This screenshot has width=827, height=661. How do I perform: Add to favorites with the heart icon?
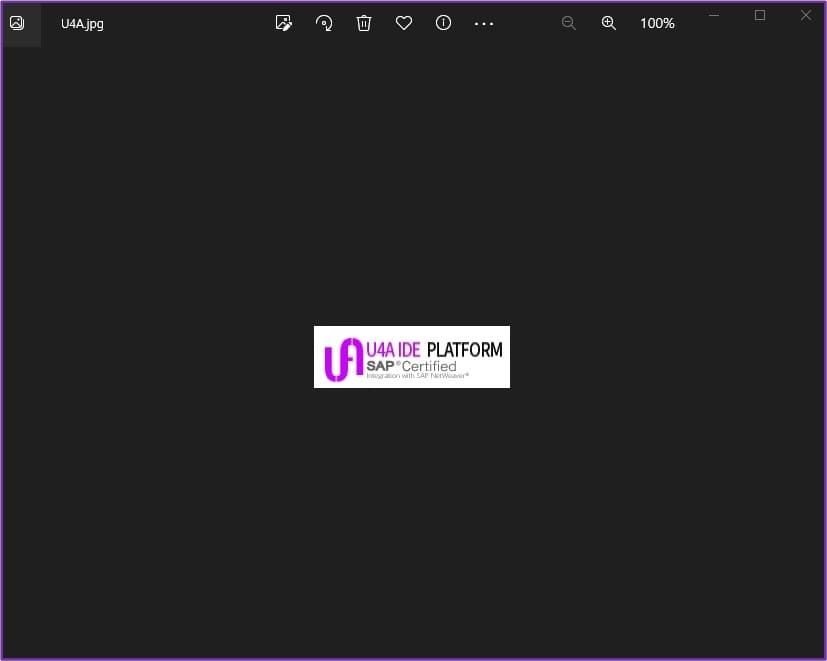tap(404, 23)
